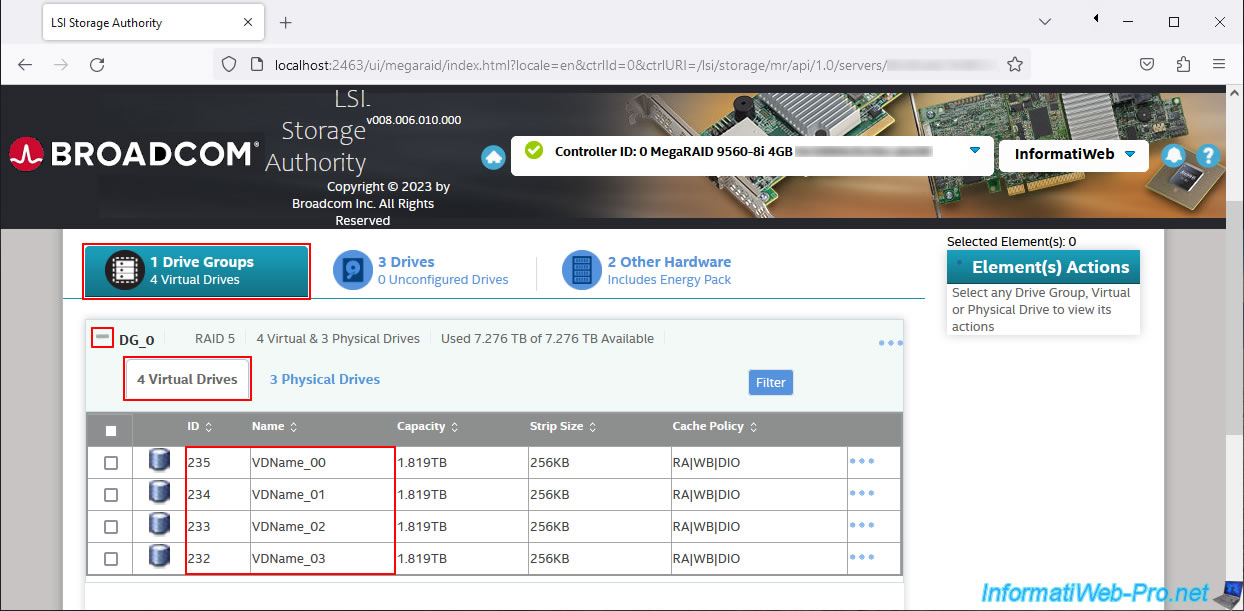Screen dimensions: 1244x611
Task: Open the Controller ID dropdown arrow
Action: pos(975,150)
